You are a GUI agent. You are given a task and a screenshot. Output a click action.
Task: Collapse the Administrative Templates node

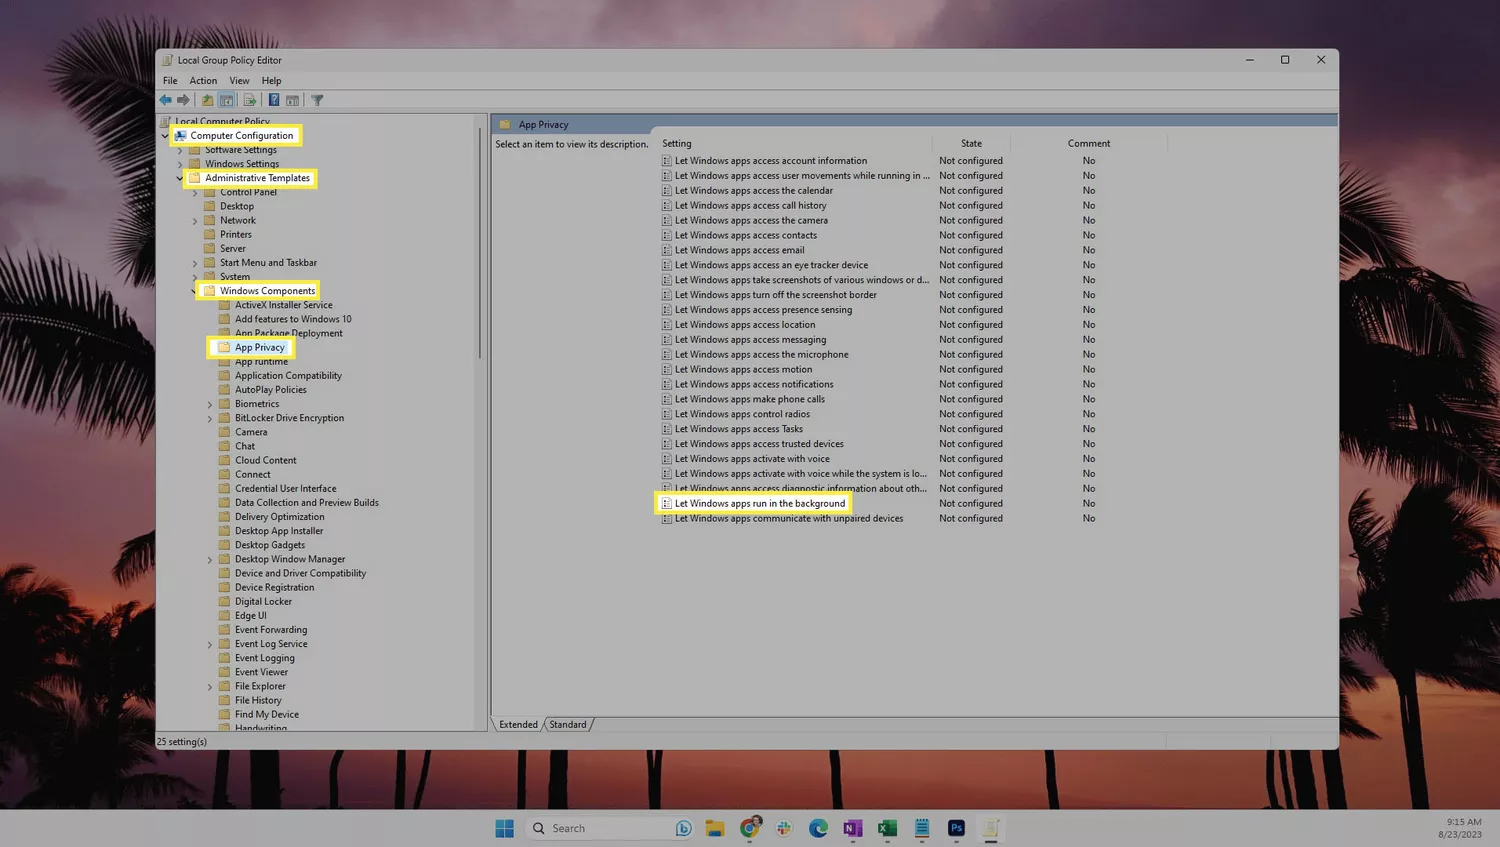180,178
